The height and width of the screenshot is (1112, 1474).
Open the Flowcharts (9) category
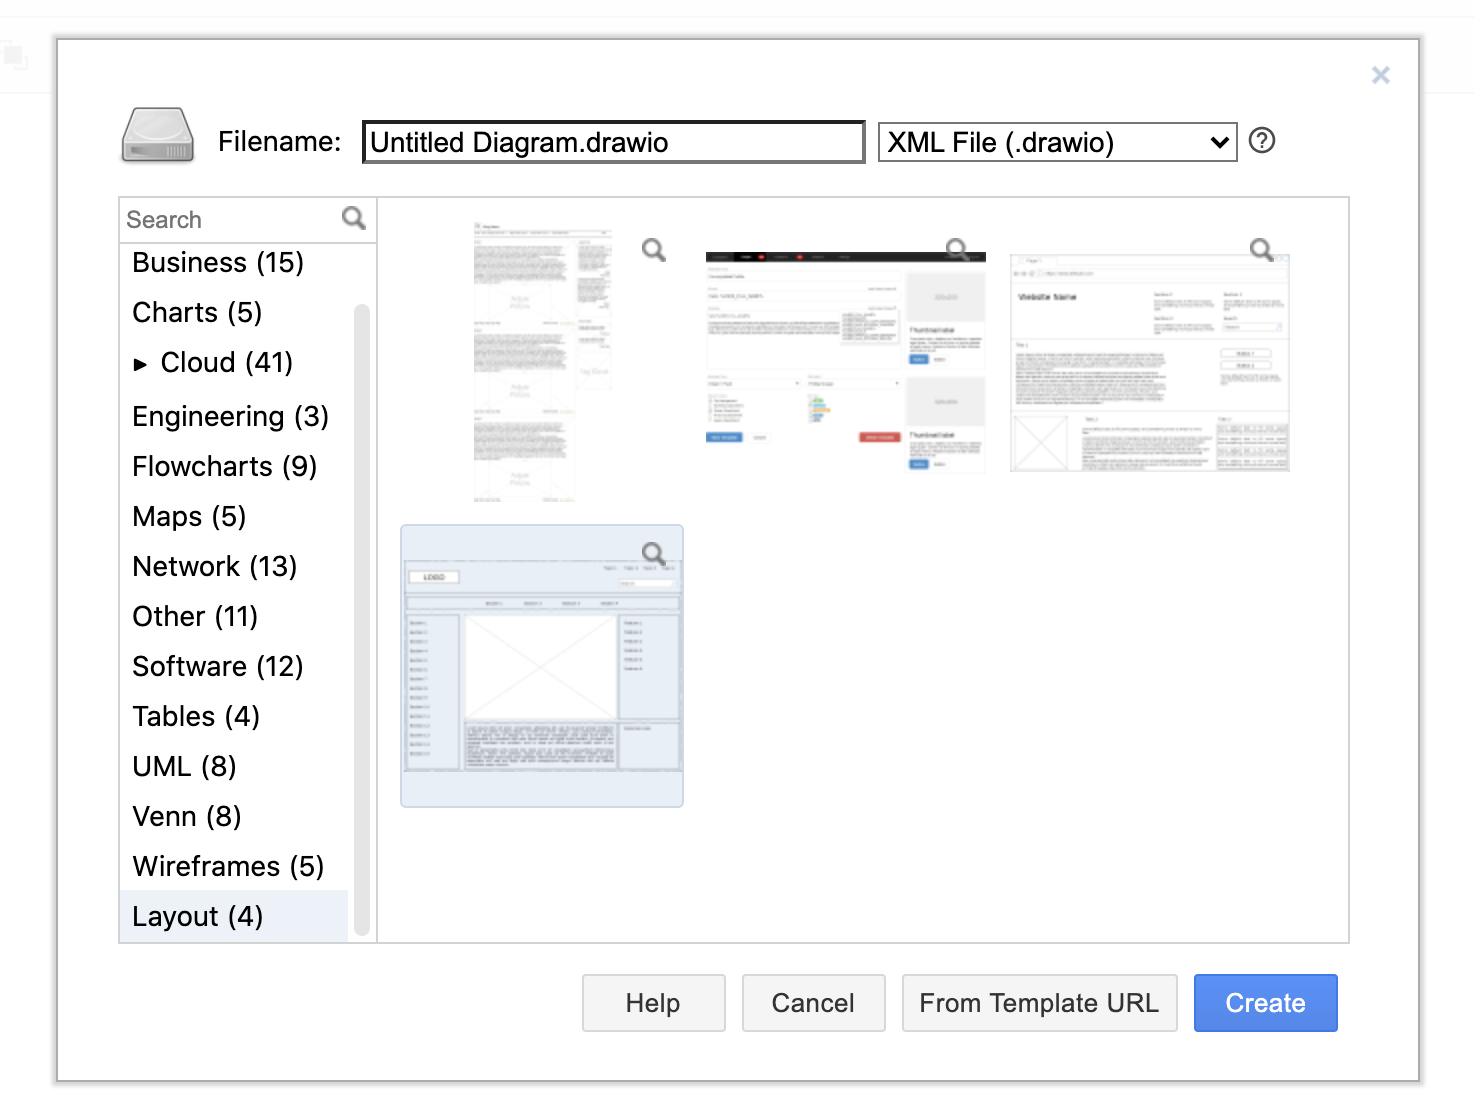pyautogui.click(x=225, y=467)
